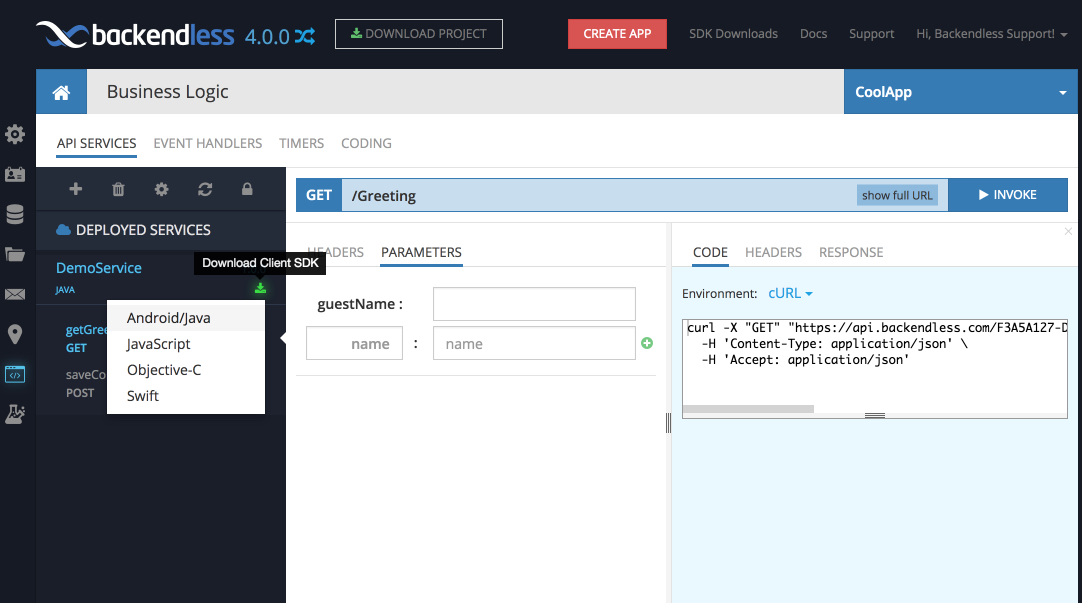Click the INVOKE button
The image size is (1082, 603).
pos(1007,195)
